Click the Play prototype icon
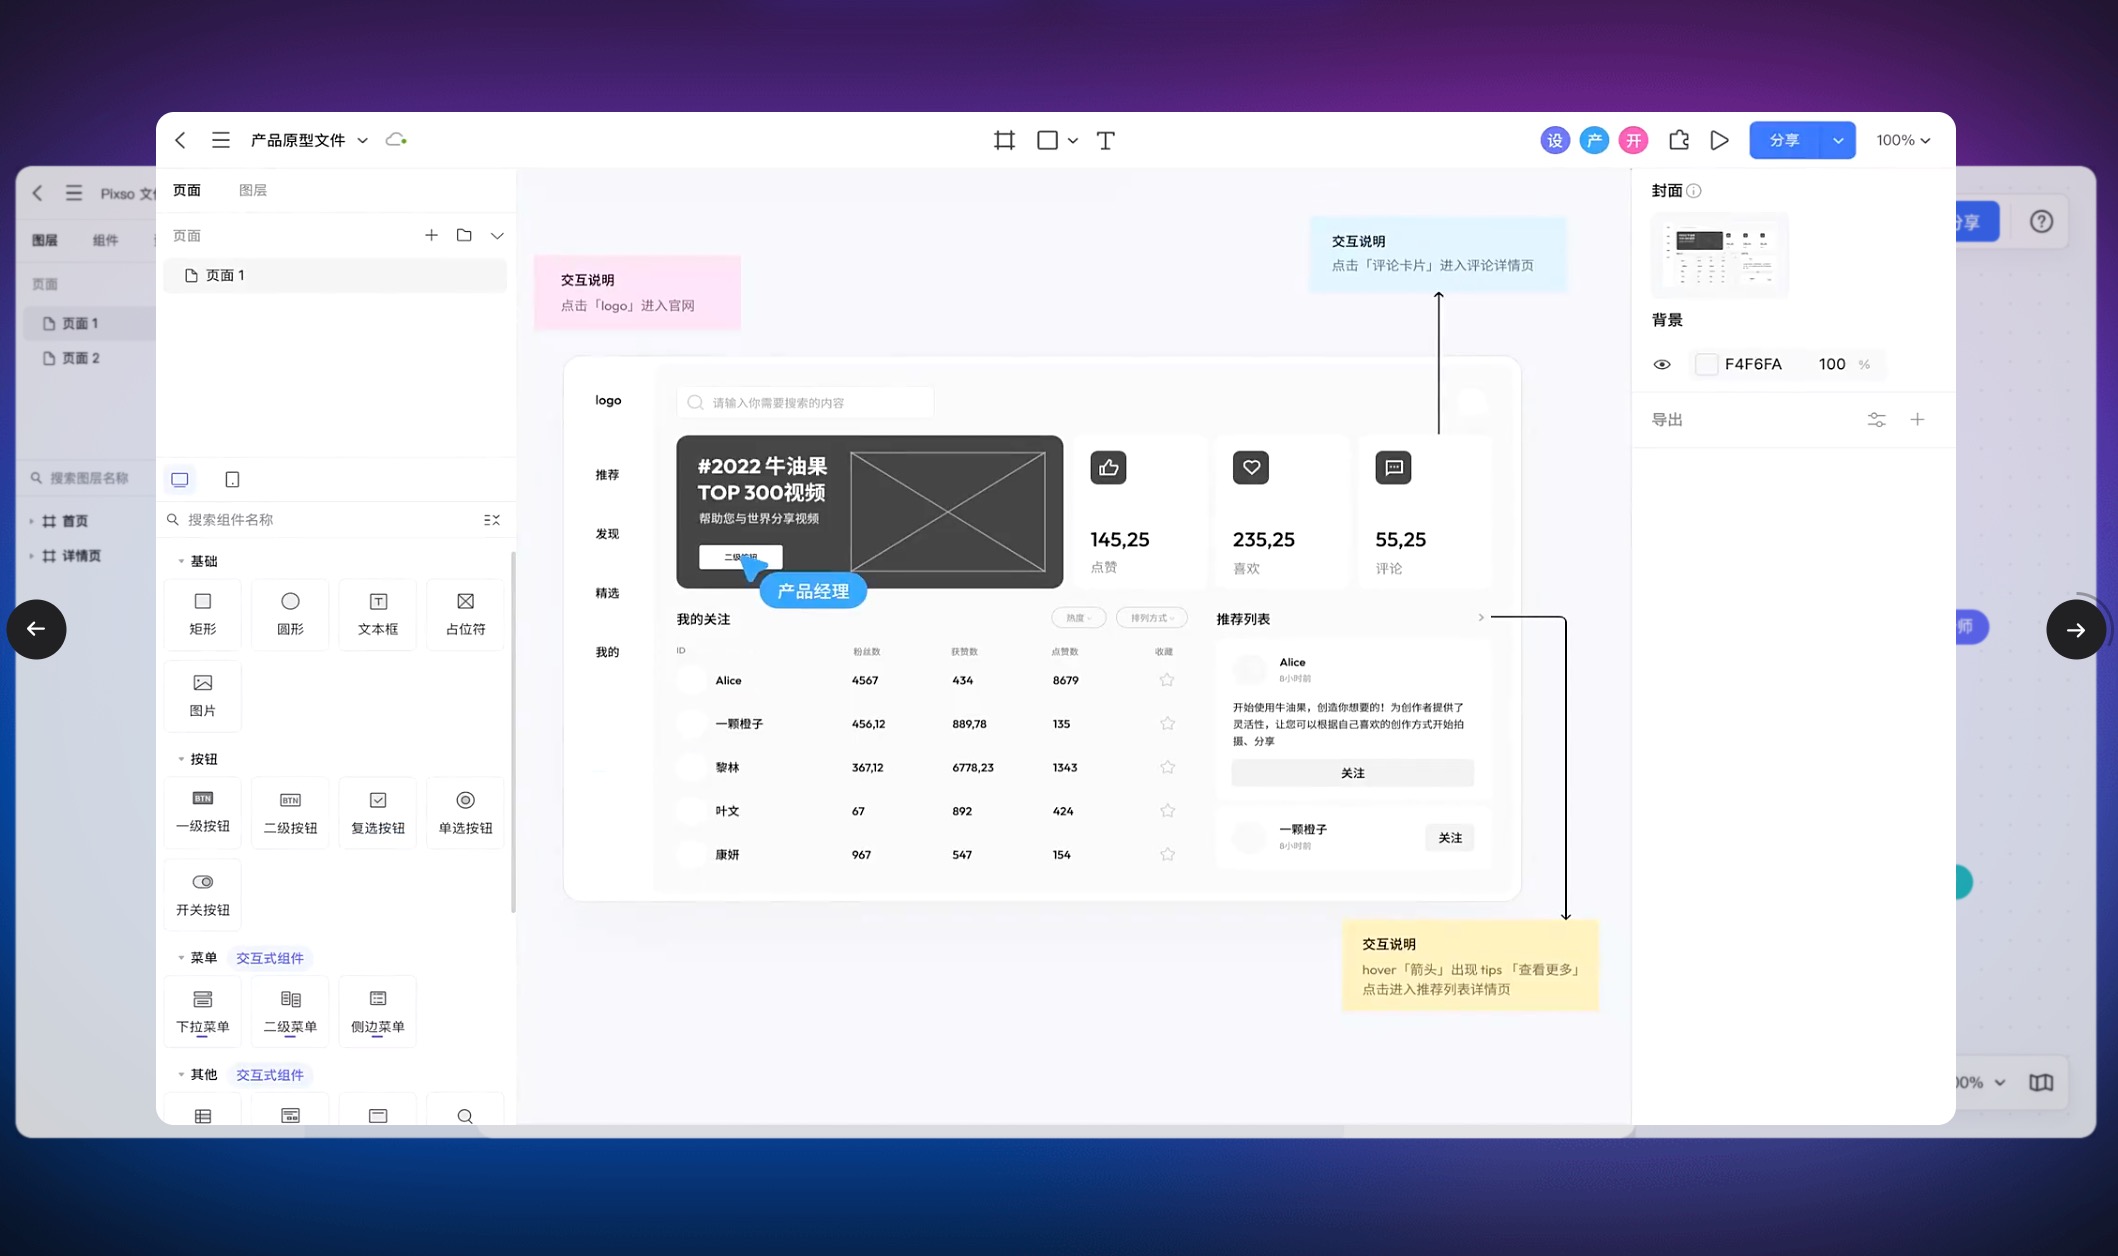2118x1256 pixels. 1719,140
